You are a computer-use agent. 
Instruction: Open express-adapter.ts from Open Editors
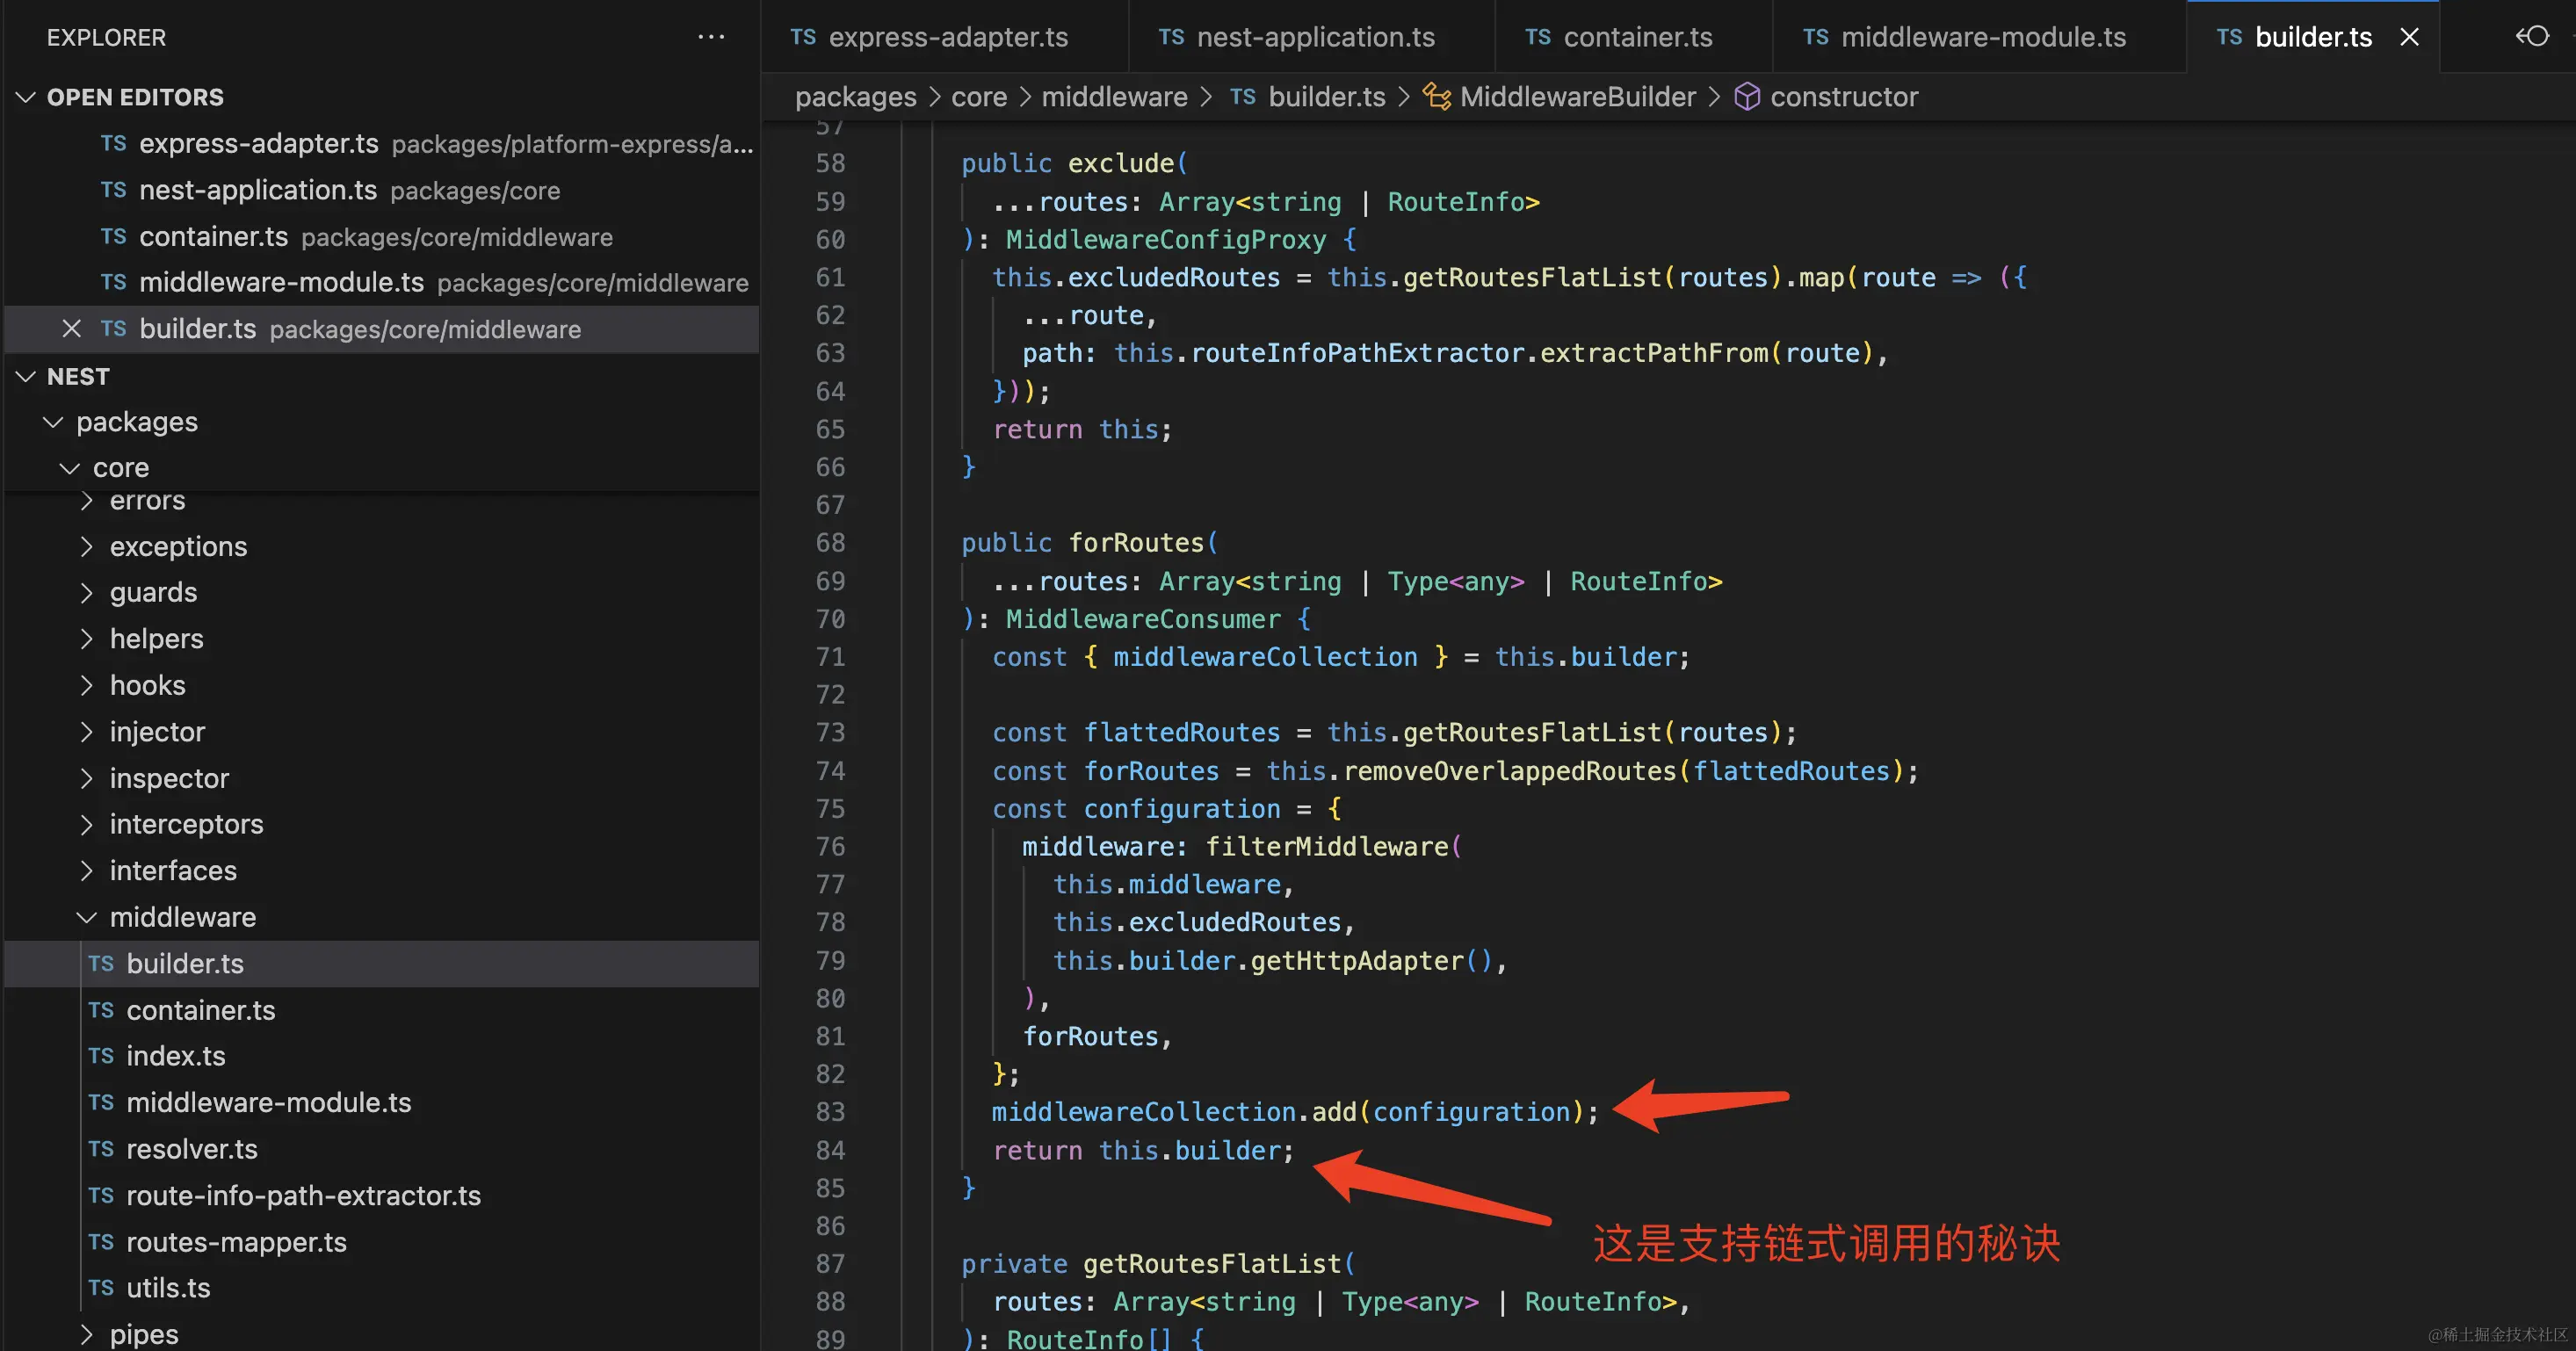click(382, 144)
